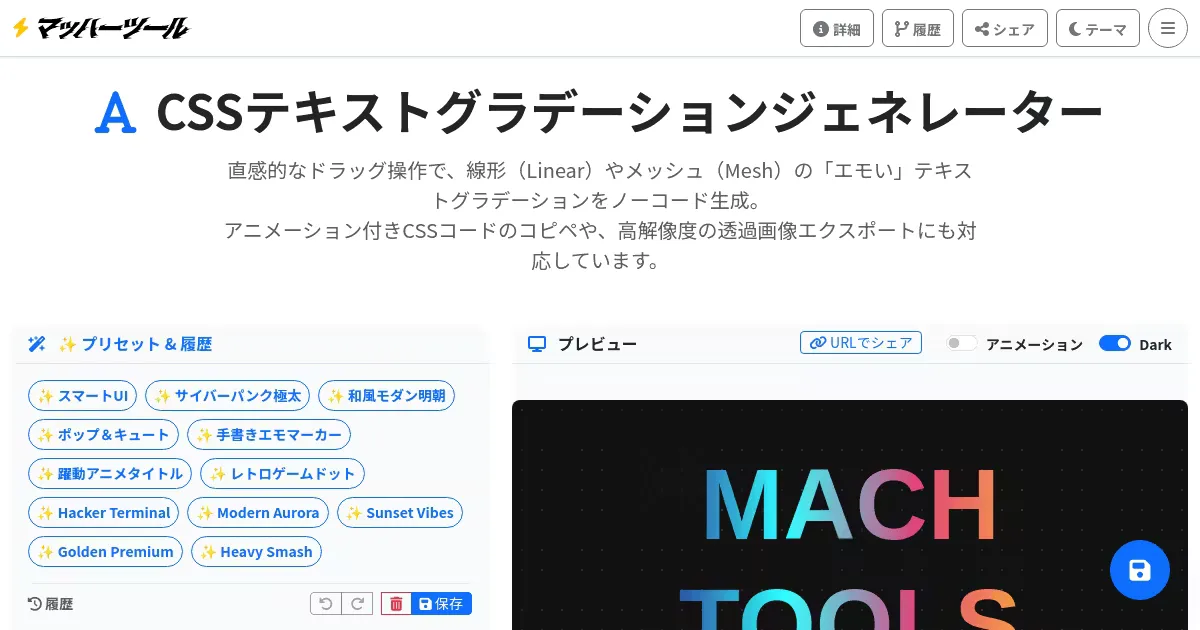
Task: Toggle the アニメーション switch on
Action: pyautogui.click(x=962, y=343)
